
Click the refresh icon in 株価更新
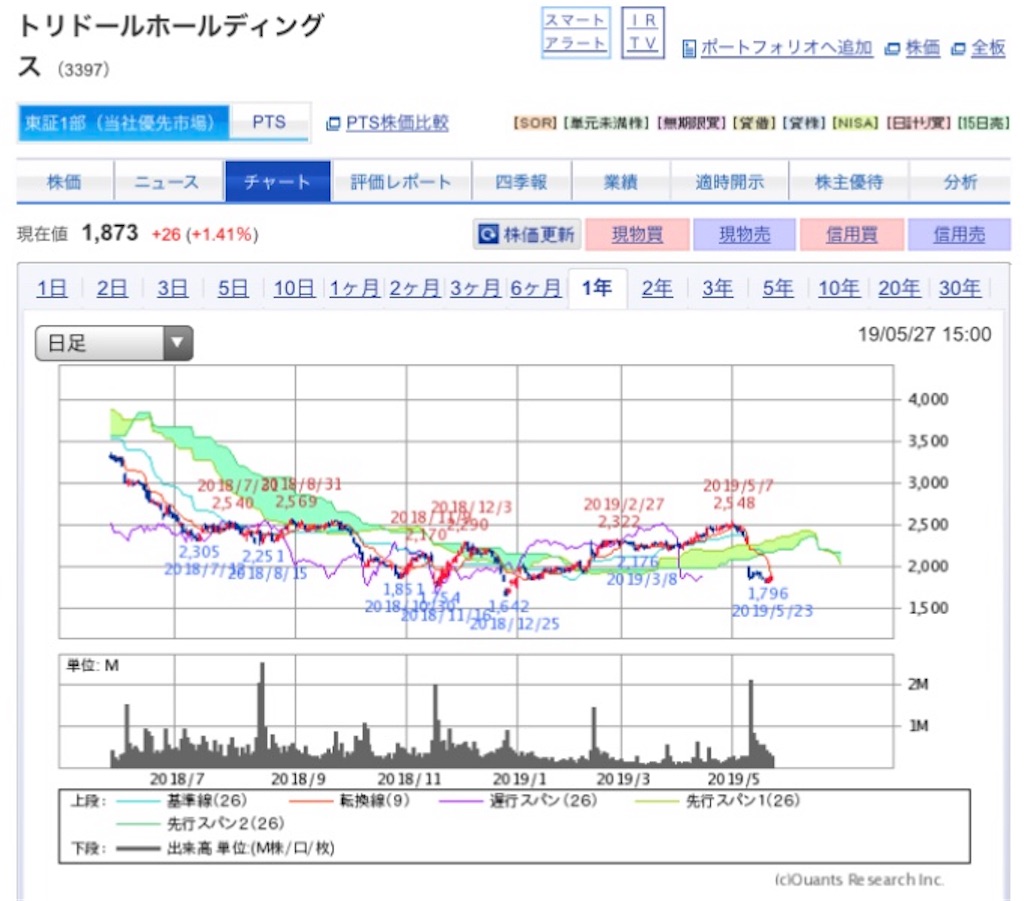[x=488, y=234]
